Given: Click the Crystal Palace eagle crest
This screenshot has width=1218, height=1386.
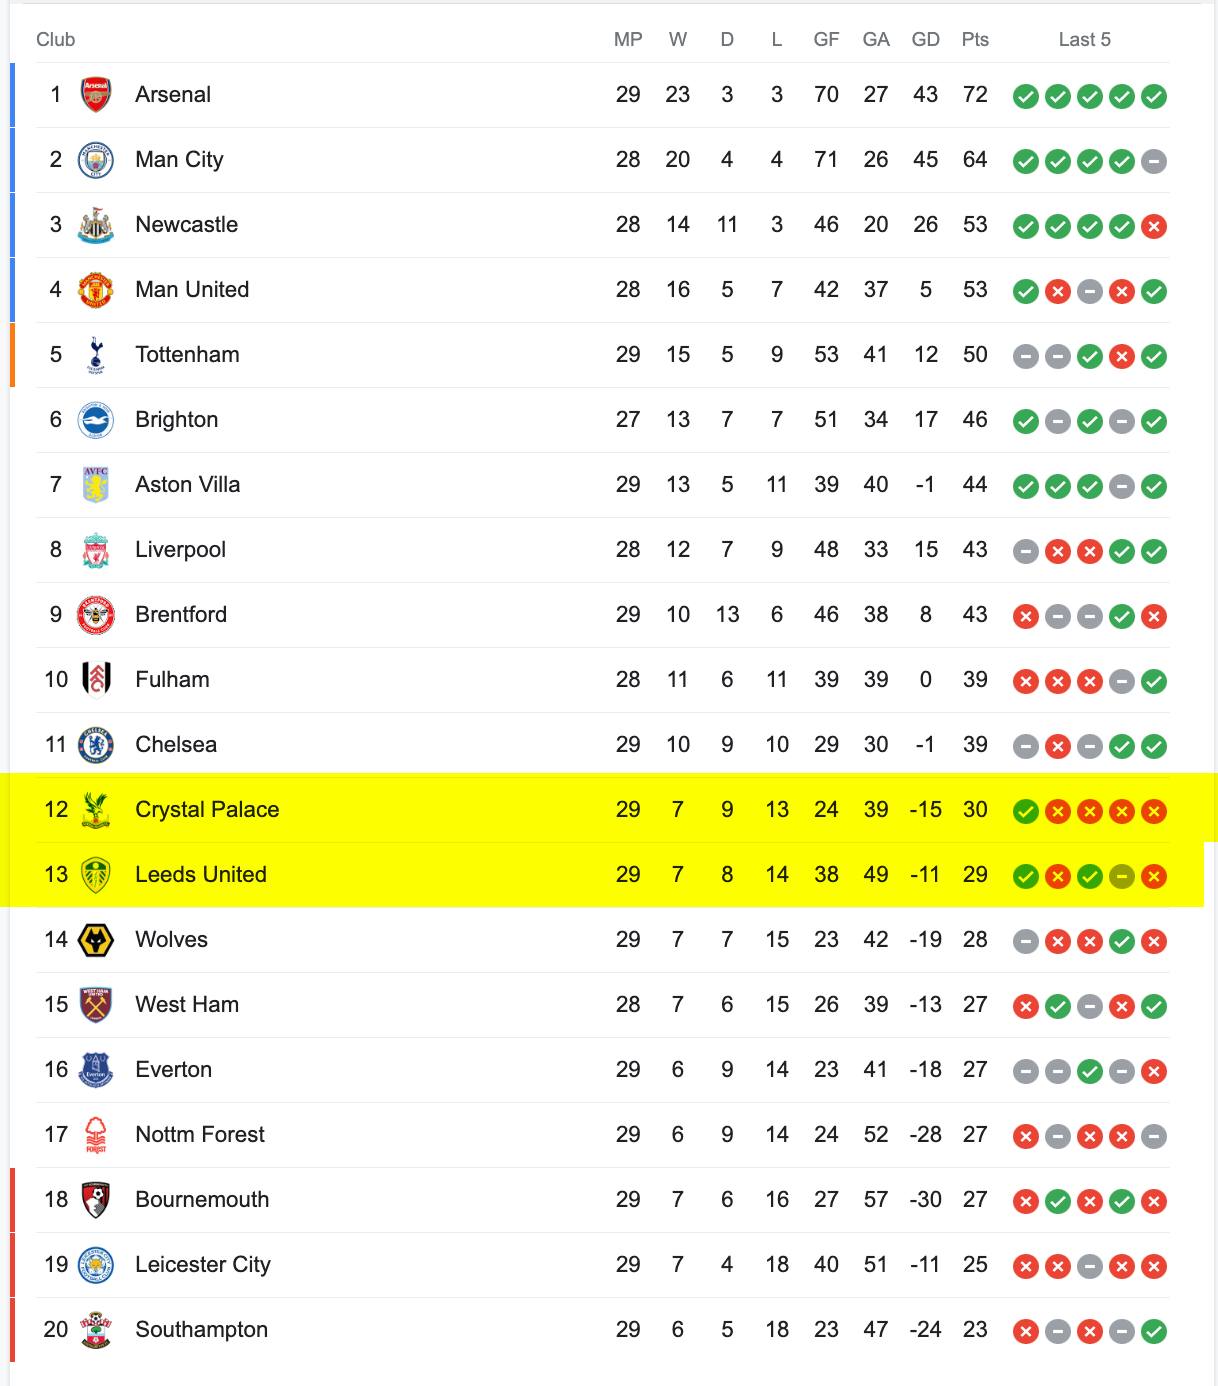Looking at the screenshot, I should point(96,810).
